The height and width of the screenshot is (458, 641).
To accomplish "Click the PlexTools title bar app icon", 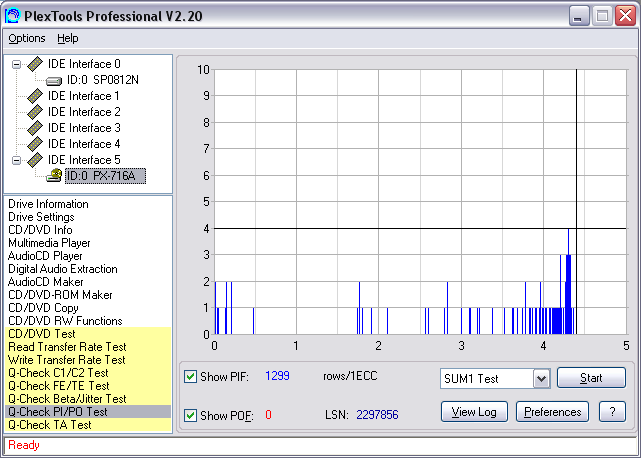I will click(x=12, y=16).
